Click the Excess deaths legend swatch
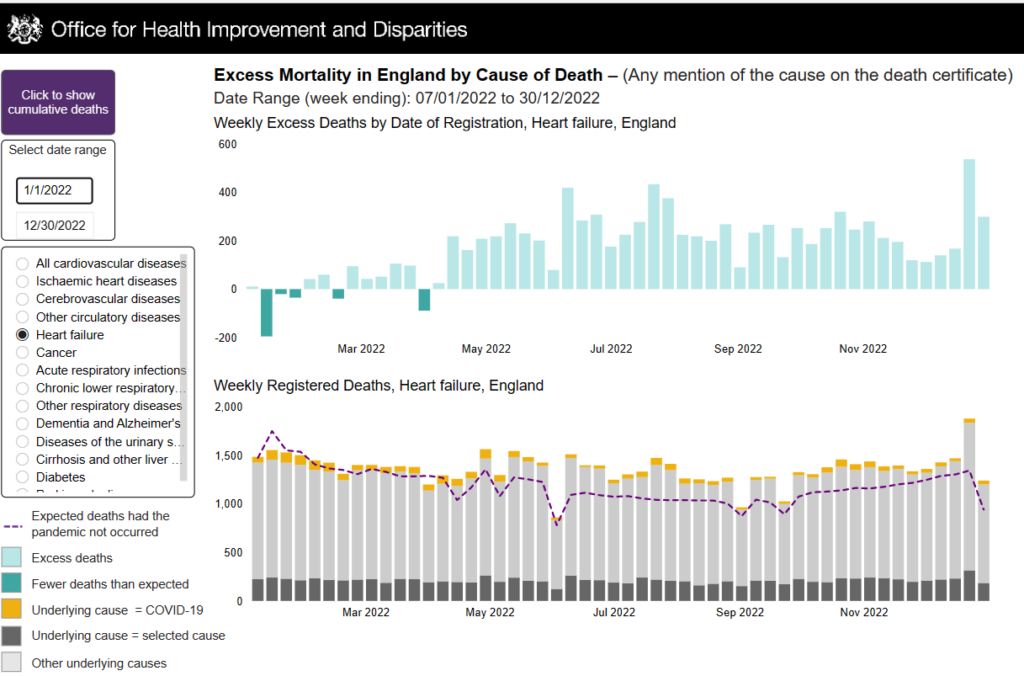Screen dimensions: 1024x676 12,558
